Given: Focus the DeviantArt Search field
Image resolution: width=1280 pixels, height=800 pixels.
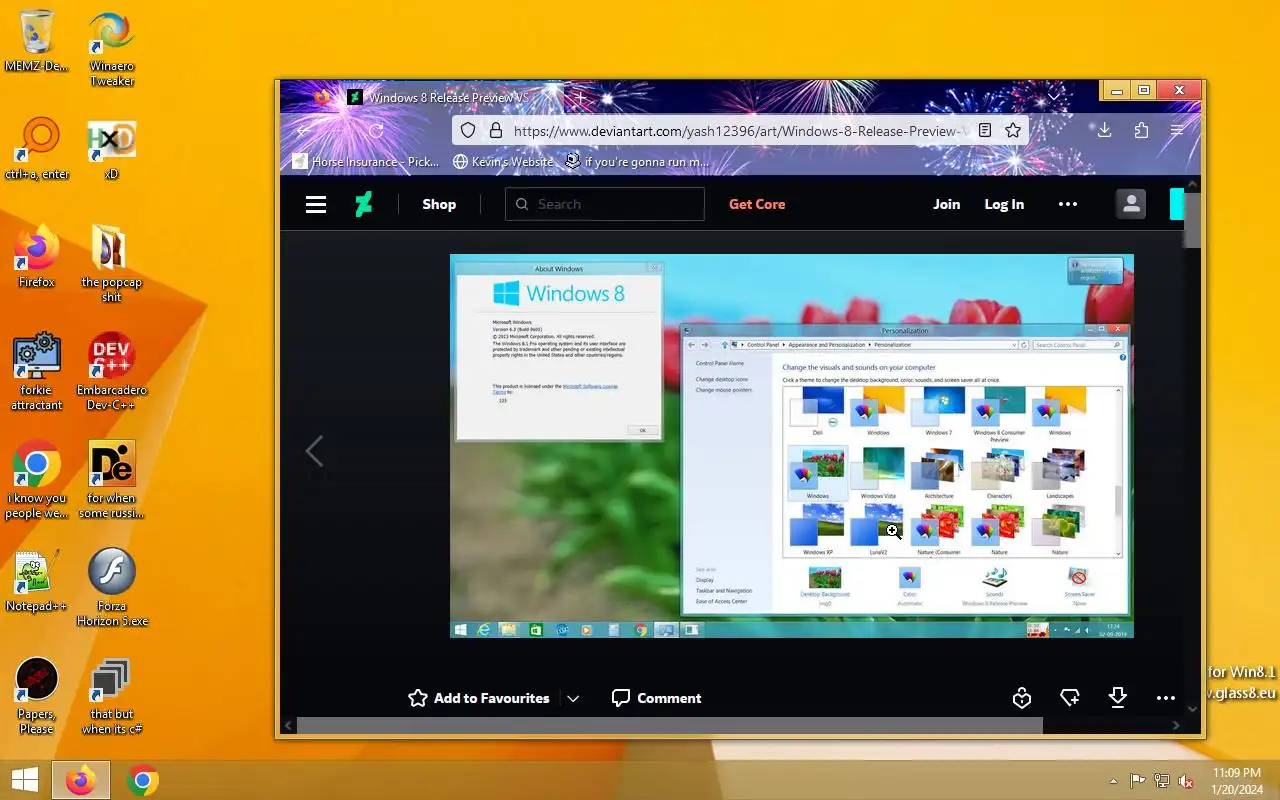Looking at the screenshot, I should [x=605, y=204].
